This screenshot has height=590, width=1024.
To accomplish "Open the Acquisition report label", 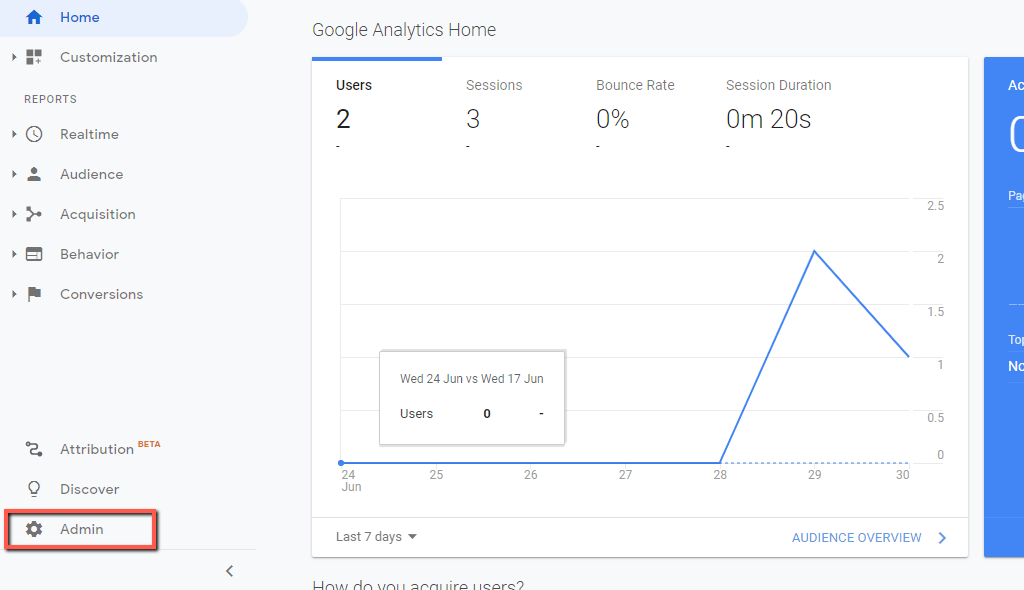I will pos(98,214).
